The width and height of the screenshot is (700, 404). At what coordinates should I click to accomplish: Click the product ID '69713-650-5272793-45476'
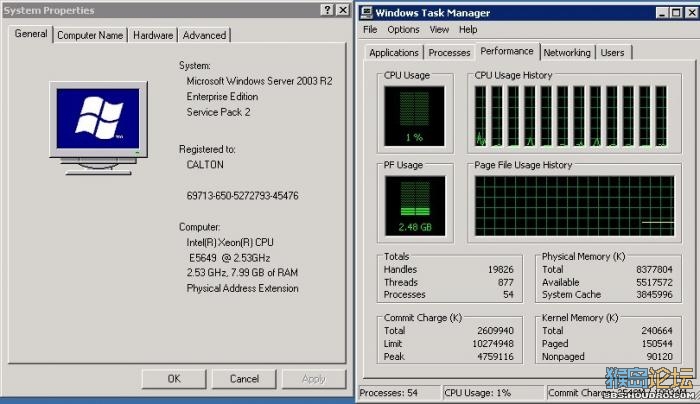242,196
